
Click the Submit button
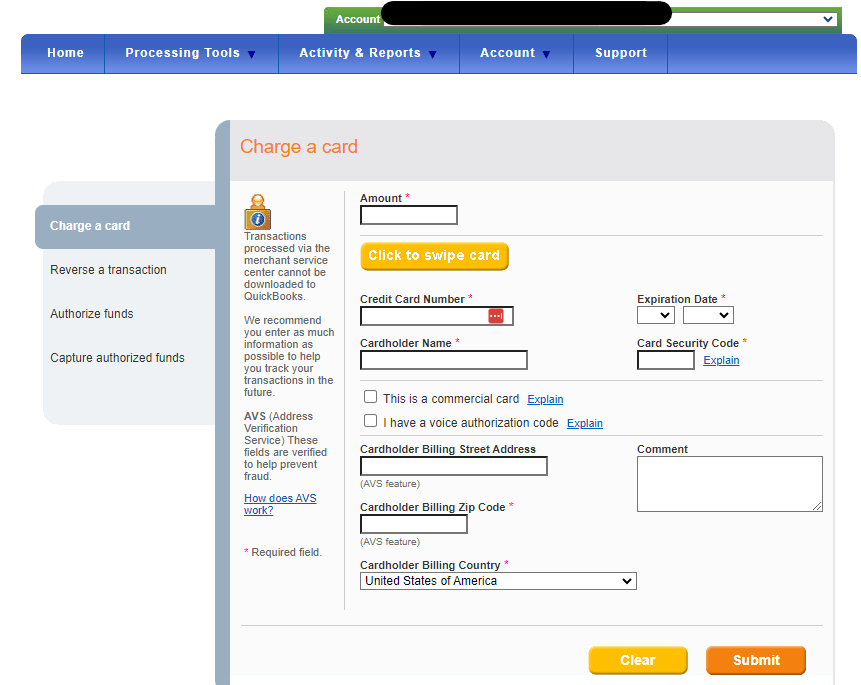tap(755, 660)
